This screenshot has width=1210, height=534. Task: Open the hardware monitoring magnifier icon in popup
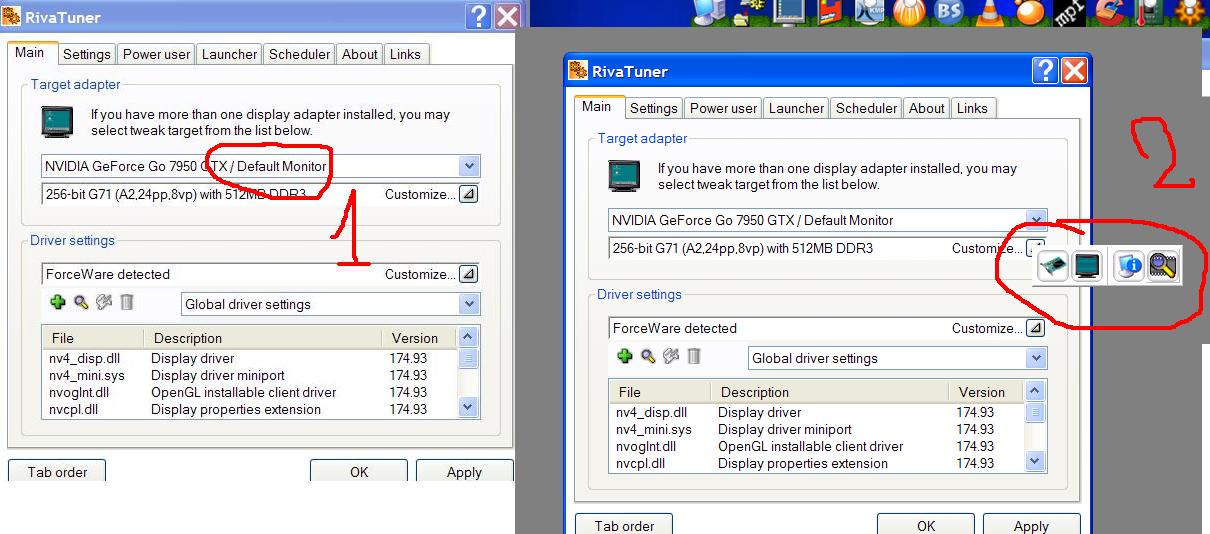click(x=1162, y=266)
